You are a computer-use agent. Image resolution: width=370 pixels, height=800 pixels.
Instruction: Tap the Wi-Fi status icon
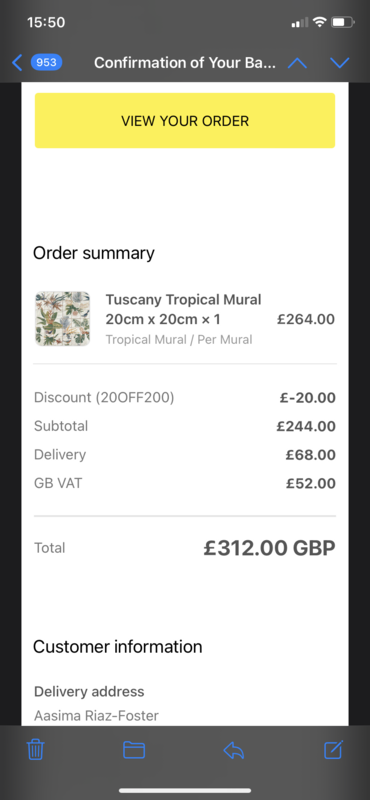point(319,22)
